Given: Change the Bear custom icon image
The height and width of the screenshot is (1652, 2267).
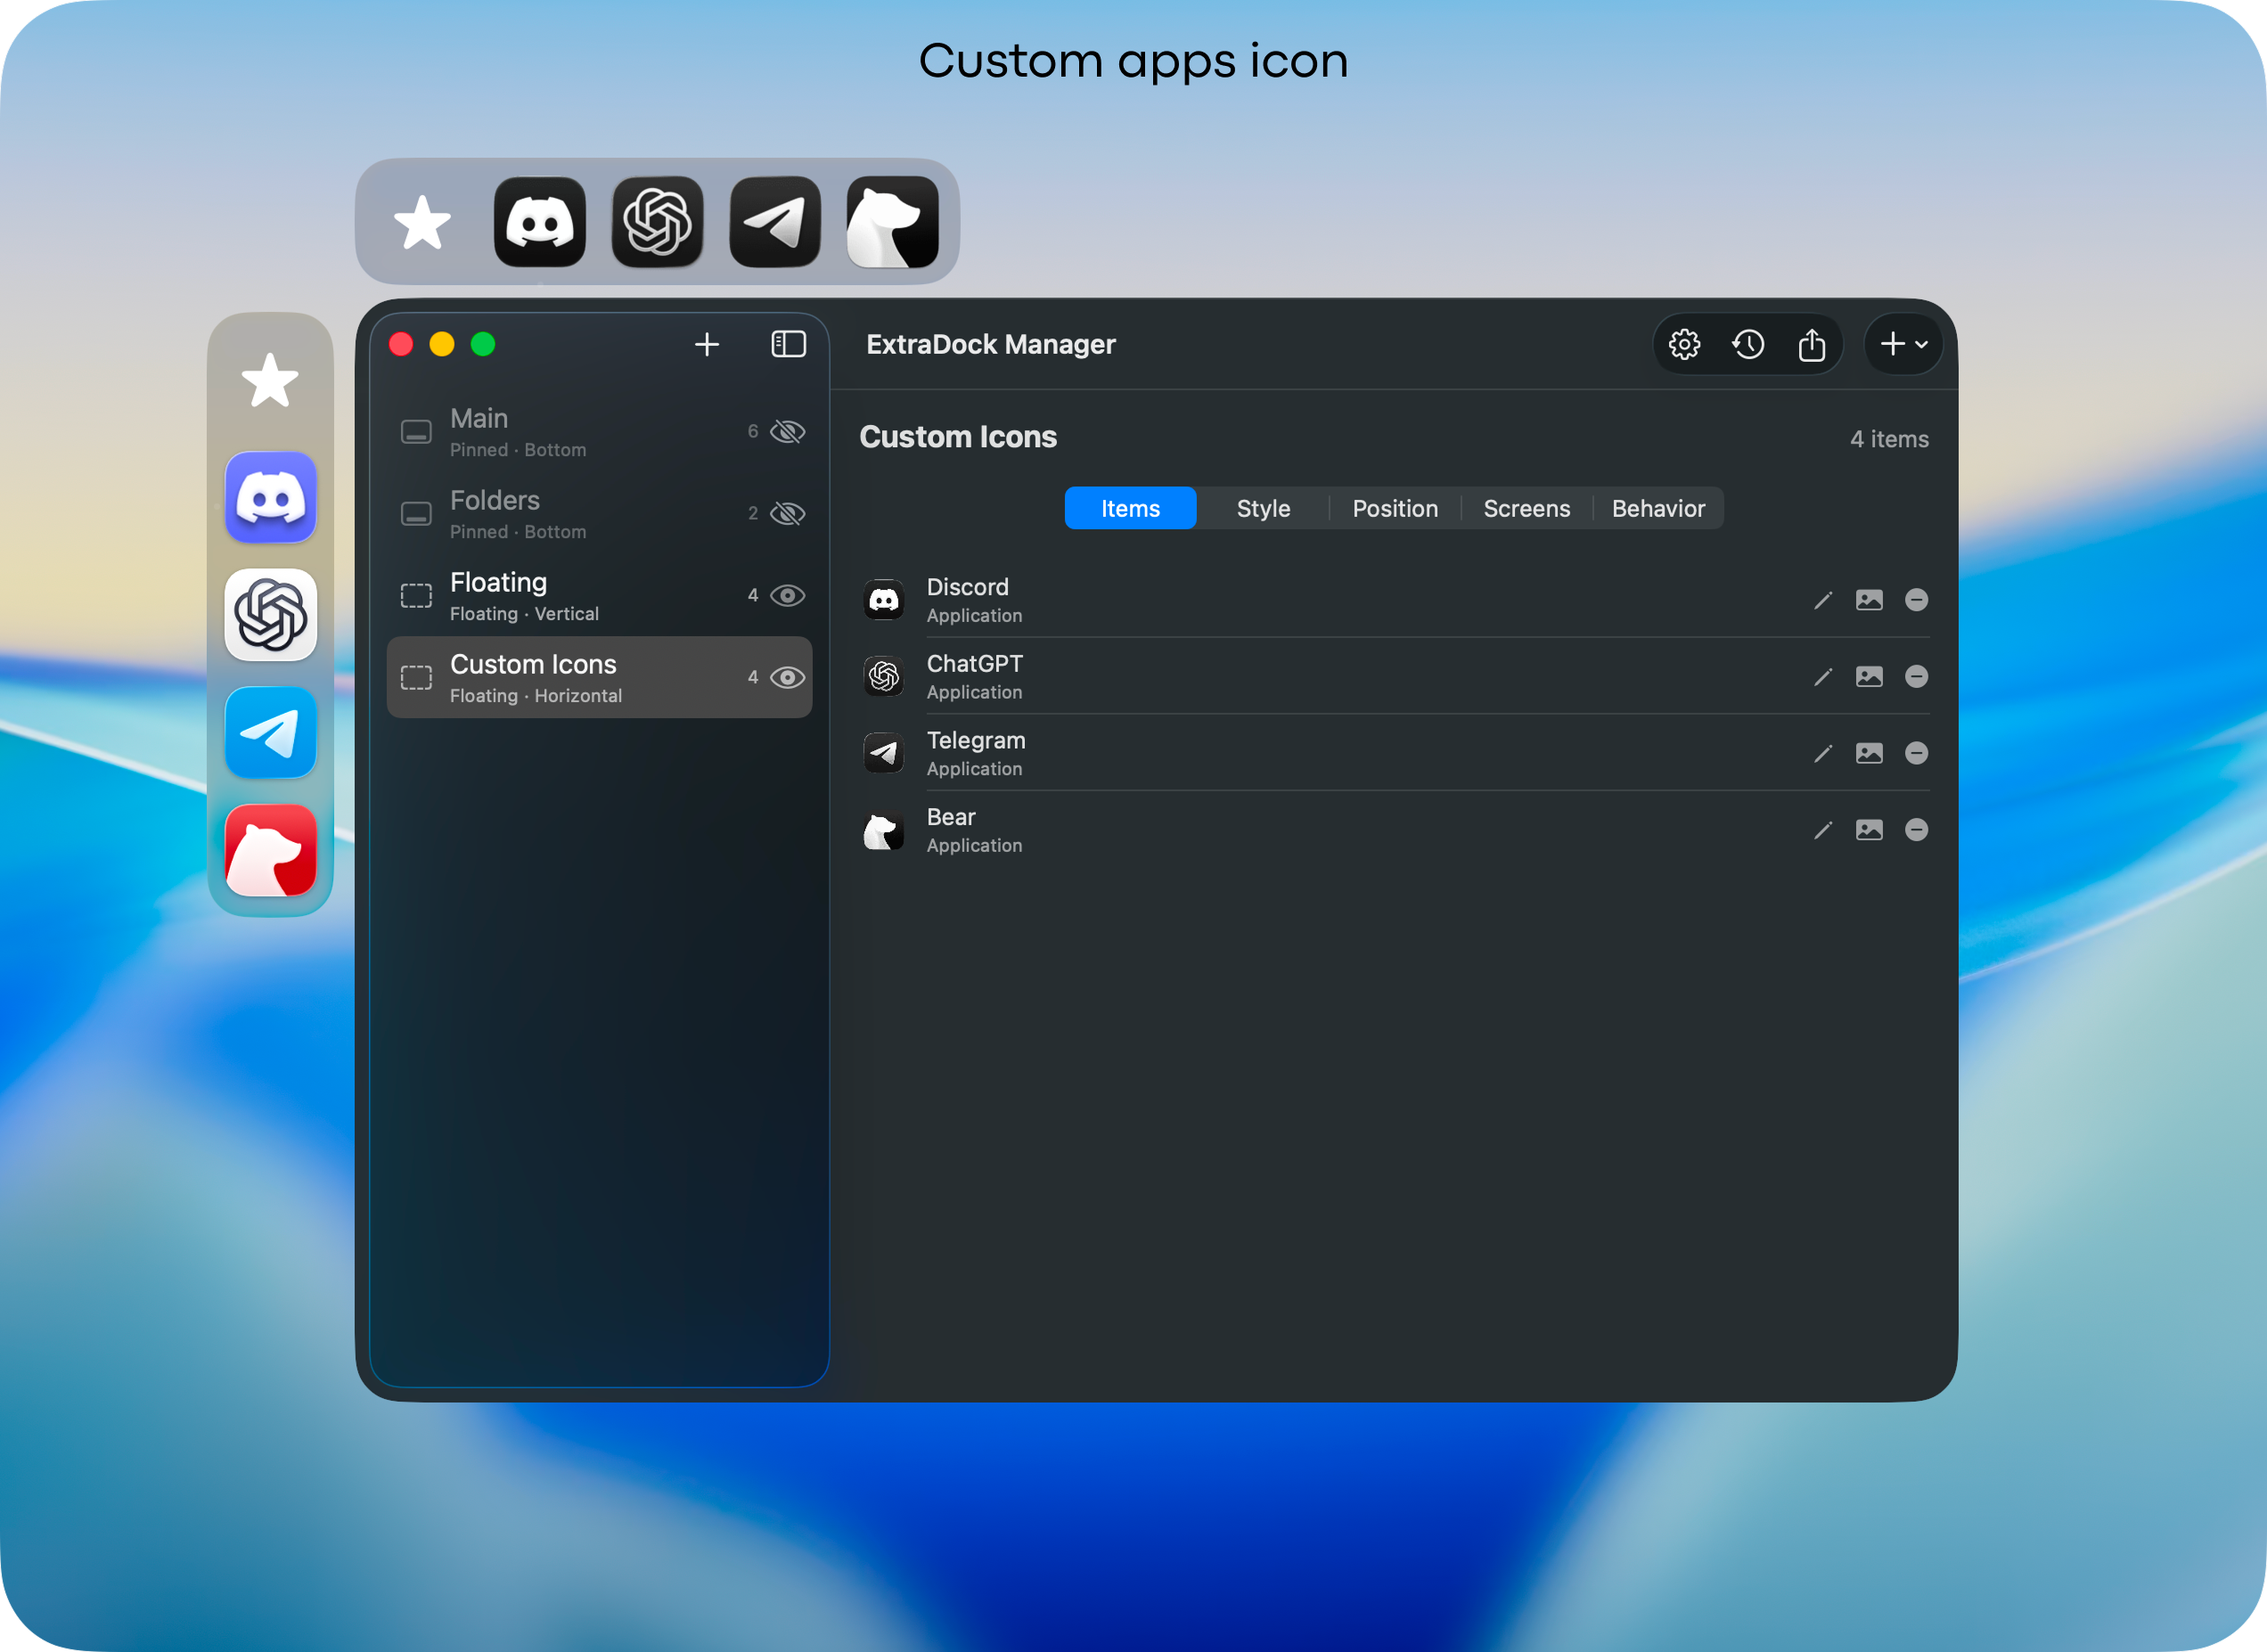Looking at the screenshot, I should pyautogui.click(x=1869, y=830).
